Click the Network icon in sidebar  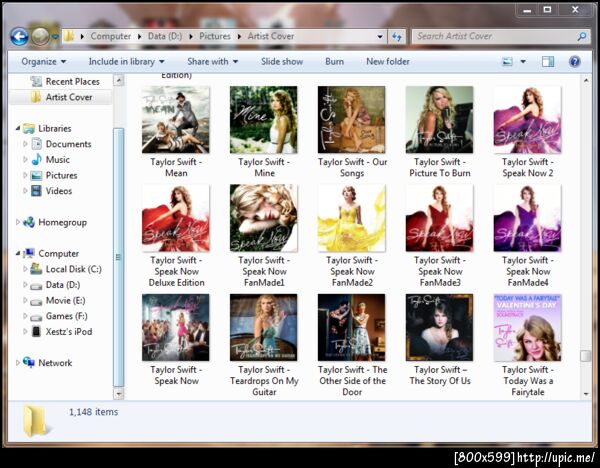click(29, 362)
